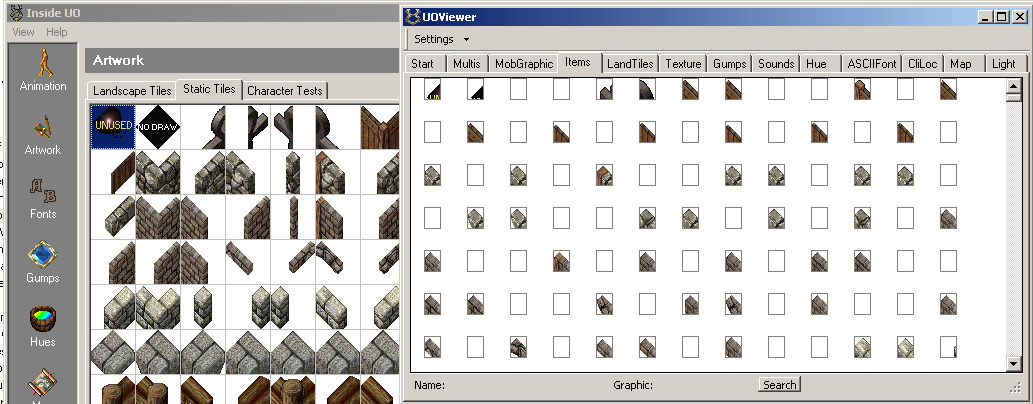Image resolution: width=1033 pixels, height=404 pixels.
Task: Select second item thumbnail in UOViewer top row
Action: pos(475,90)
